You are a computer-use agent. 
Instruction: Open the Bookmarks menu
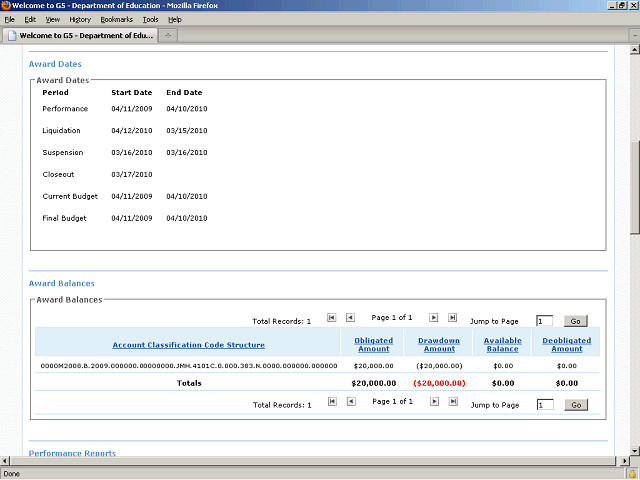coord(116,19)
